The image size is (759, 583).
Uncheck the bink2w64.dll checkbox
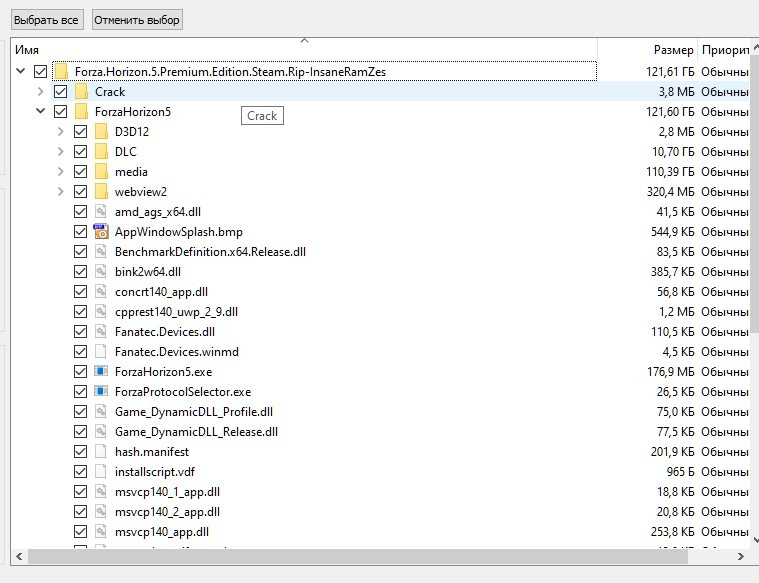pyautogui.click(x=81, y=272)
